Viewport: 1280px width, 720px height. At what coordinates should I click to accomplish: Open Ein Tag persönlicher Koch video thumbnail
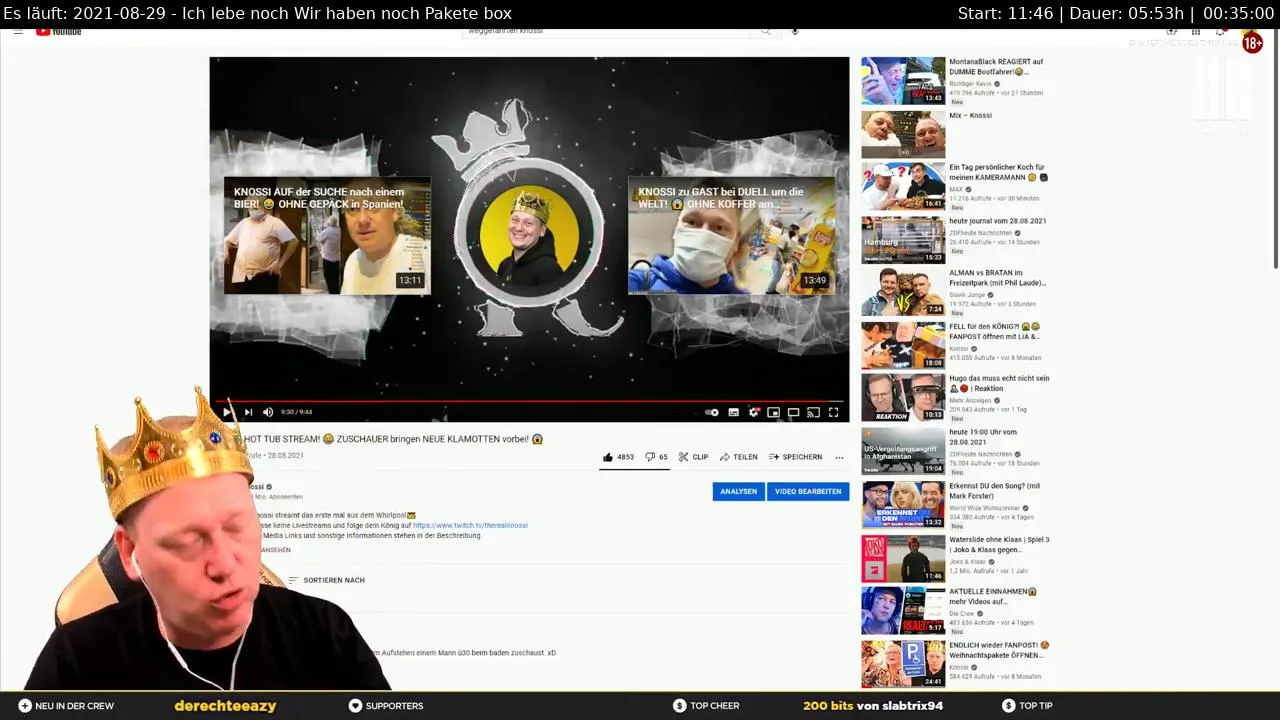[903, 187]
